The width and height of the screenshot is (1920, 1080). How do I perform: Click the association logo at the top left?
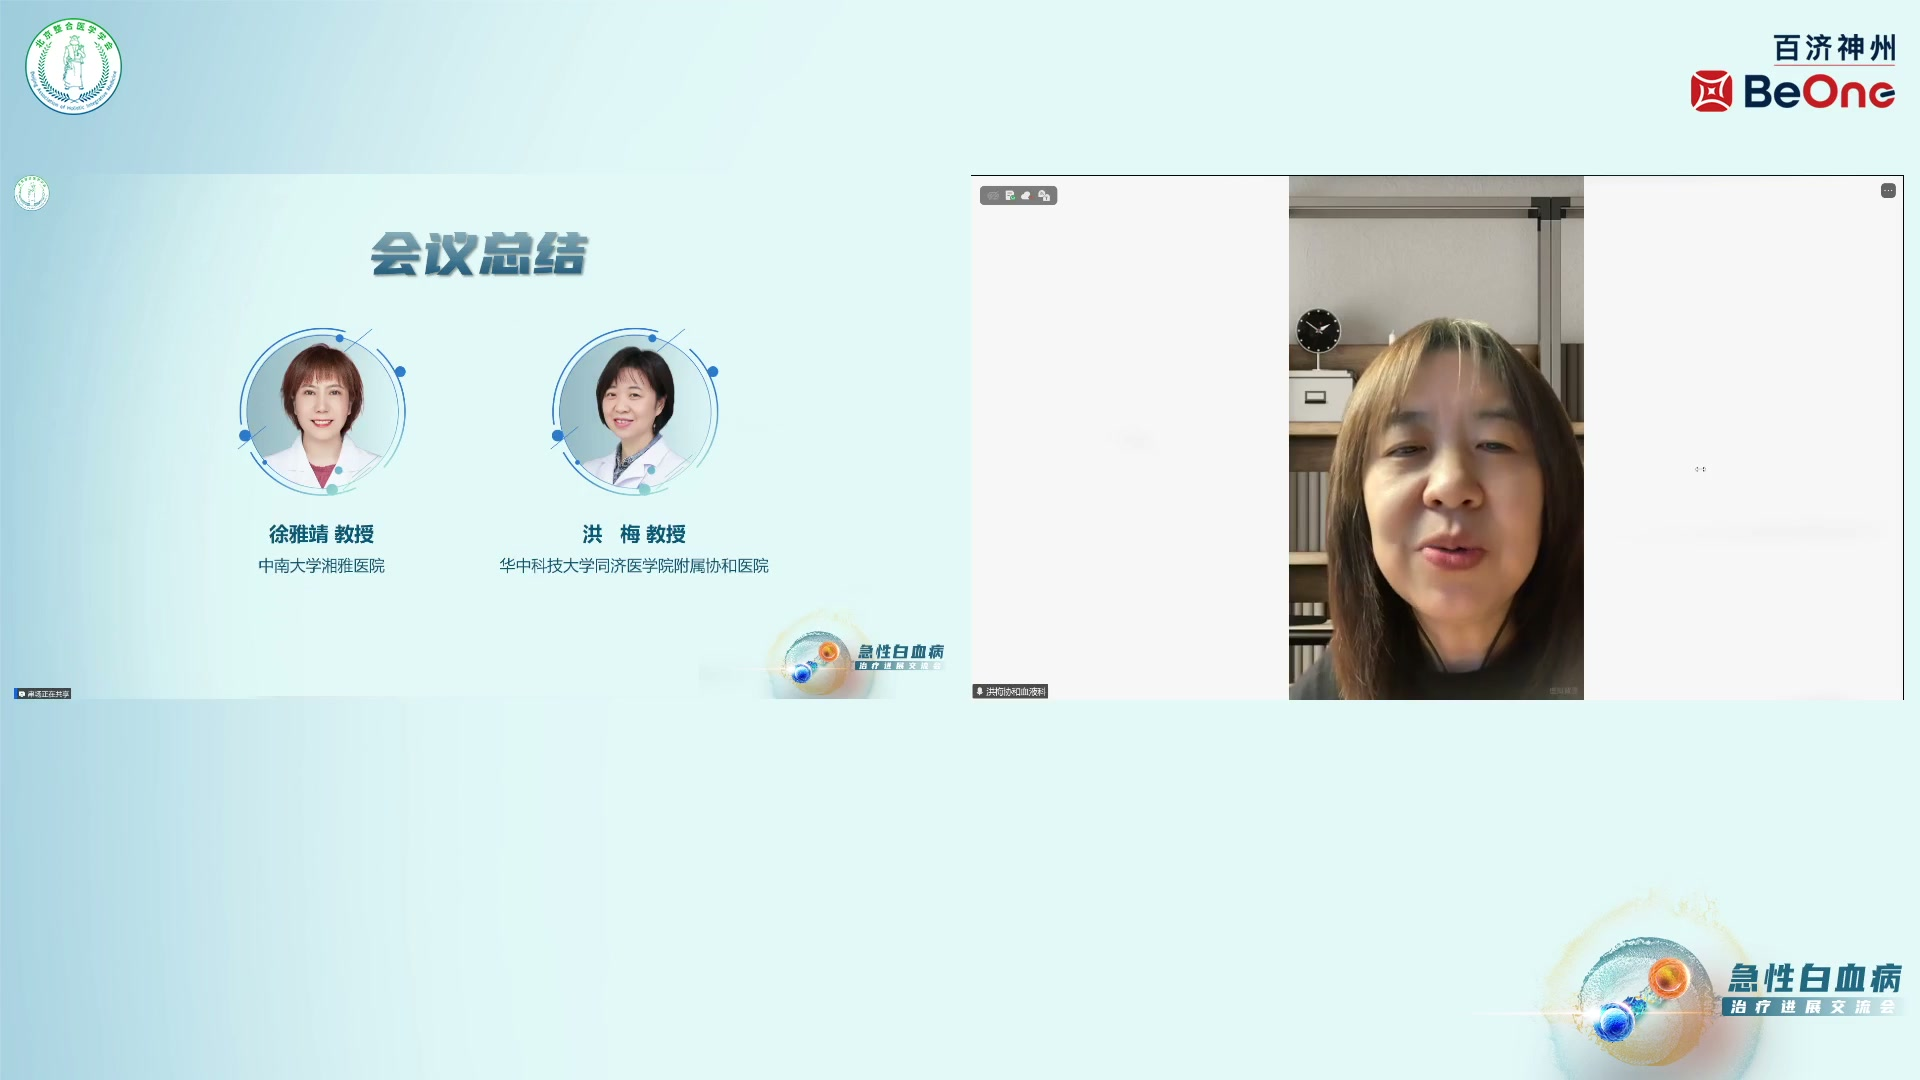pyautogui.click(x=73, y=66)
